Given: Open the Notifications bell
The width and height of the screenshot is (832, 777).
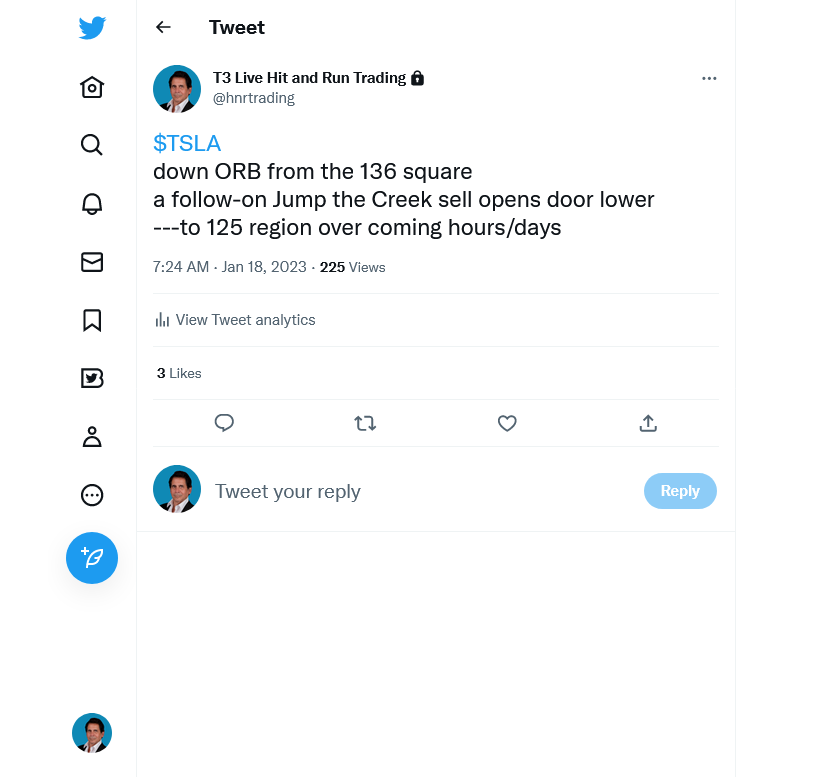Looking at the screenshot, I should [92, 204].
